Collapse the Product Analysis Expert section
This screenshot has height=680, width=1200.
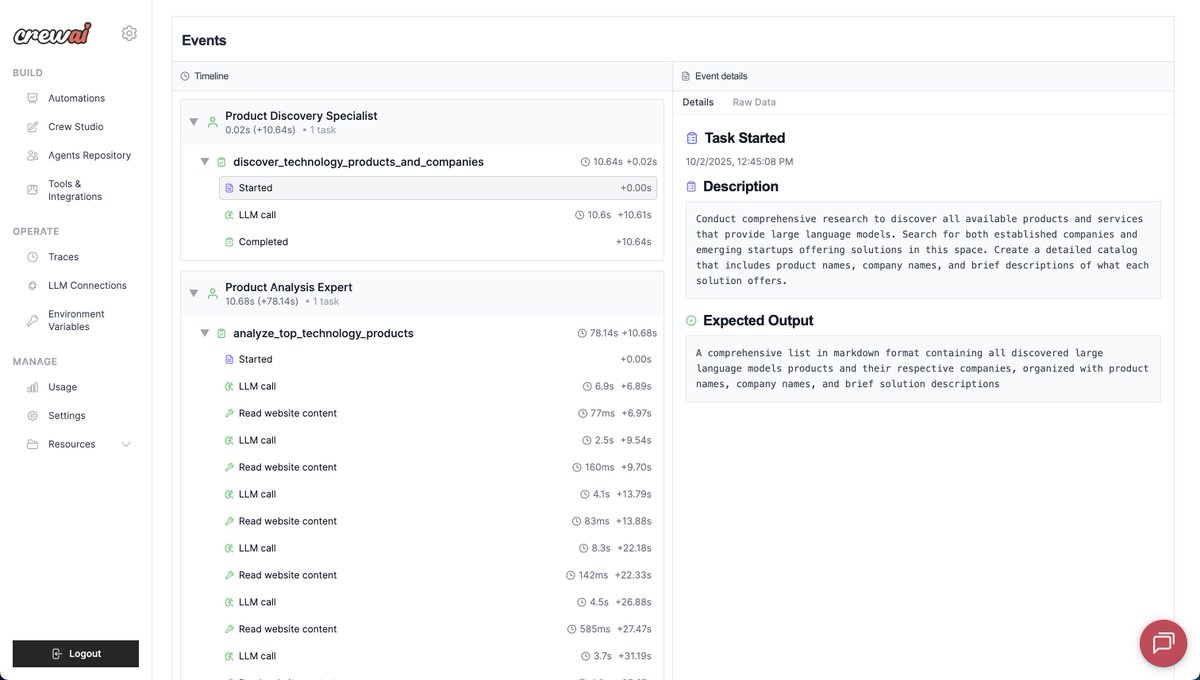[194, 293]
